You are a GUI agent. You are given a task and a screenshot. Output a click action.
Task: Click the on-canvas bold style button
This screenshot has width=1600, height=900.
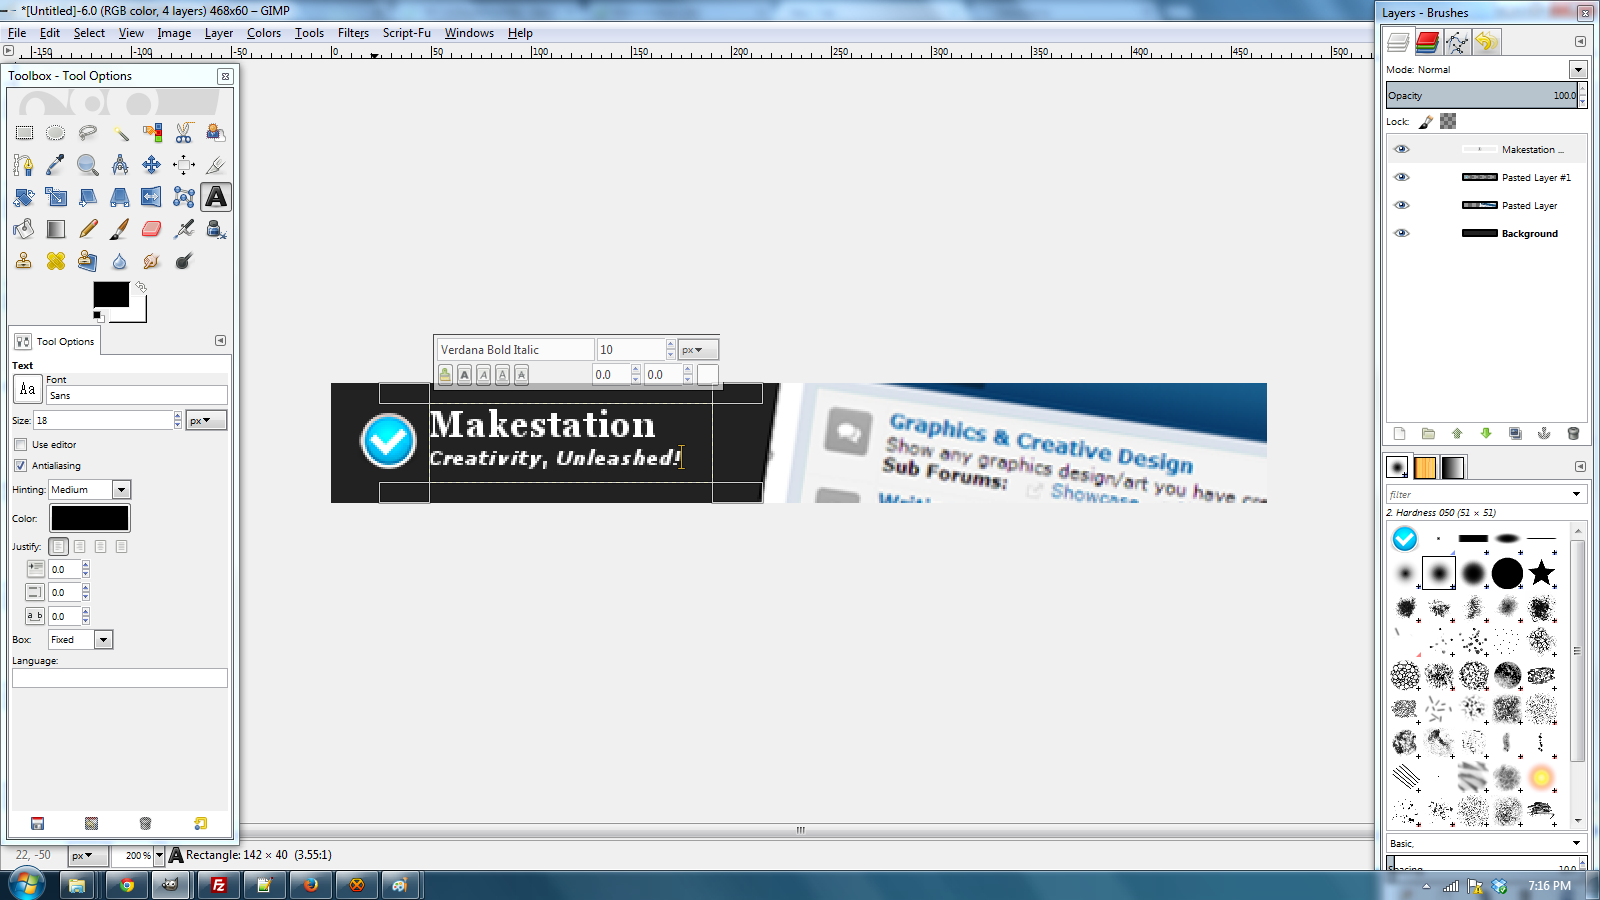click(x=464, y=375)
